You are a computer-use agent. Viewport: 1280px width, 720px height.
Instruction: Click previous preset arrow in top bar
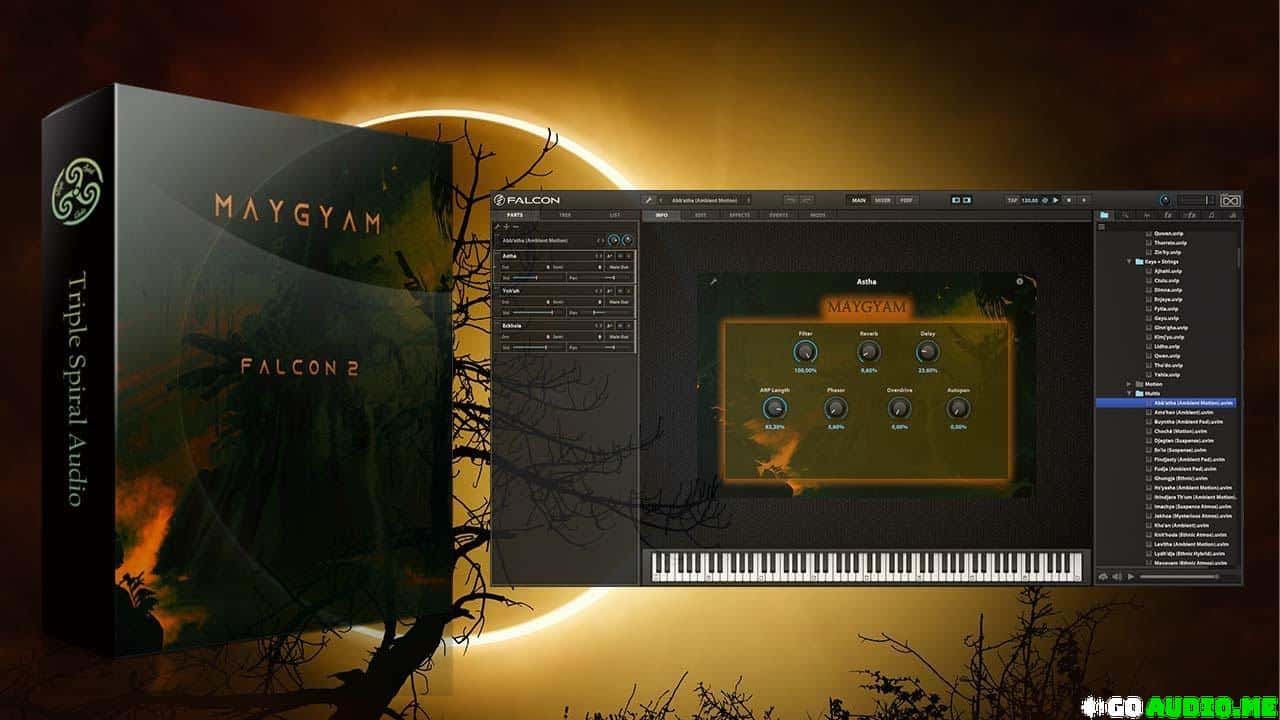(661, 200)
